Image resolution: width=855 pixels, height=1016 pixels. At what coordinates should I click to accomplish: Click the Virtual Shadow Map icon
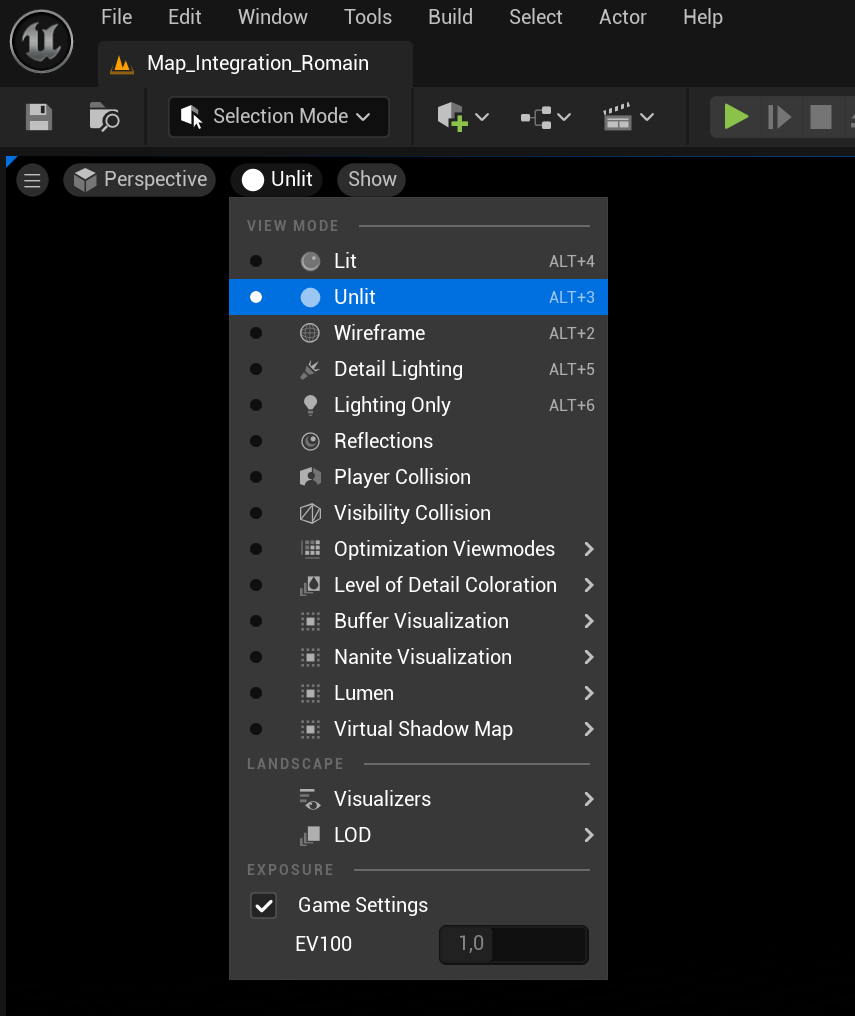(x=310, y=729)
